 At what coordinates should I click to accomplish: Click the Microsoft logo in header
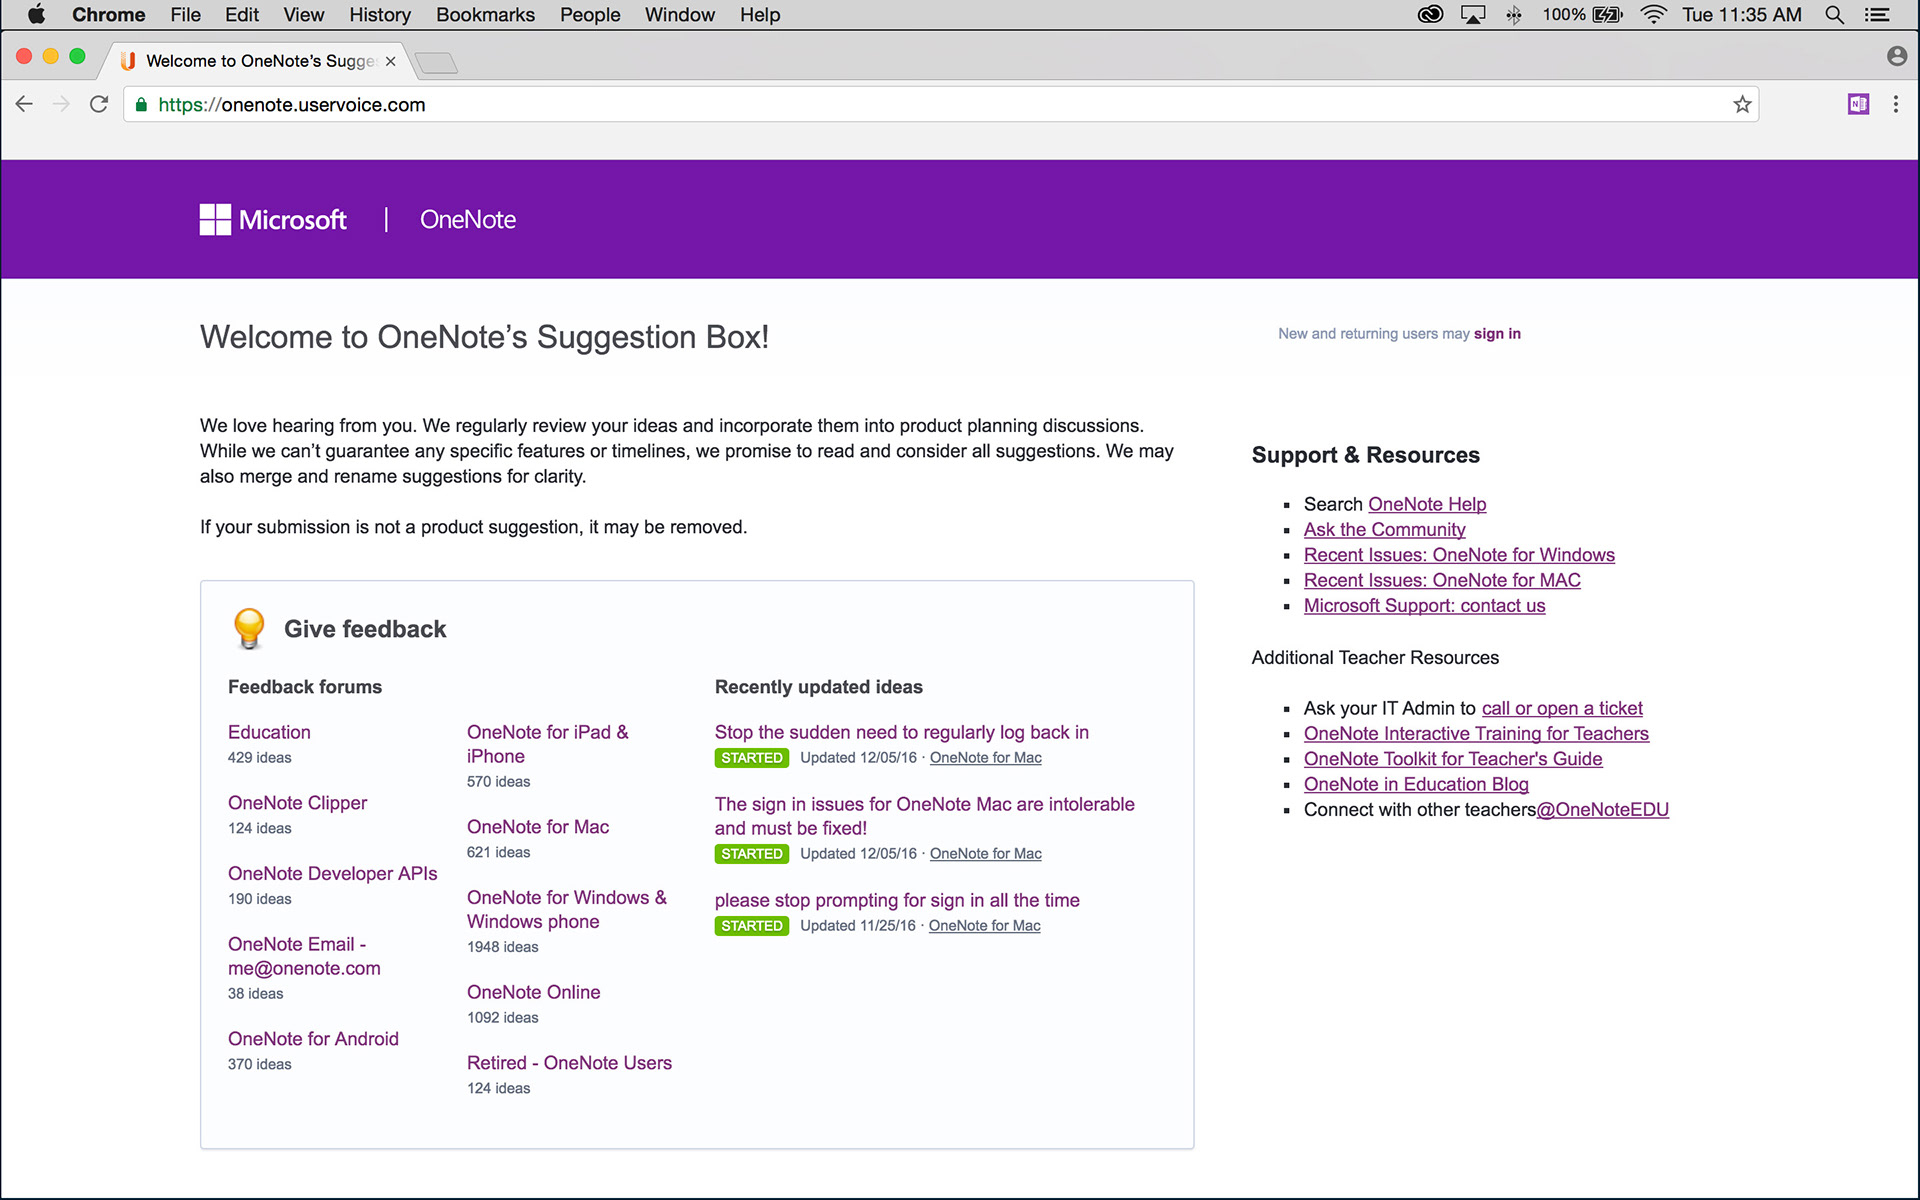click(x=273, y=219)
